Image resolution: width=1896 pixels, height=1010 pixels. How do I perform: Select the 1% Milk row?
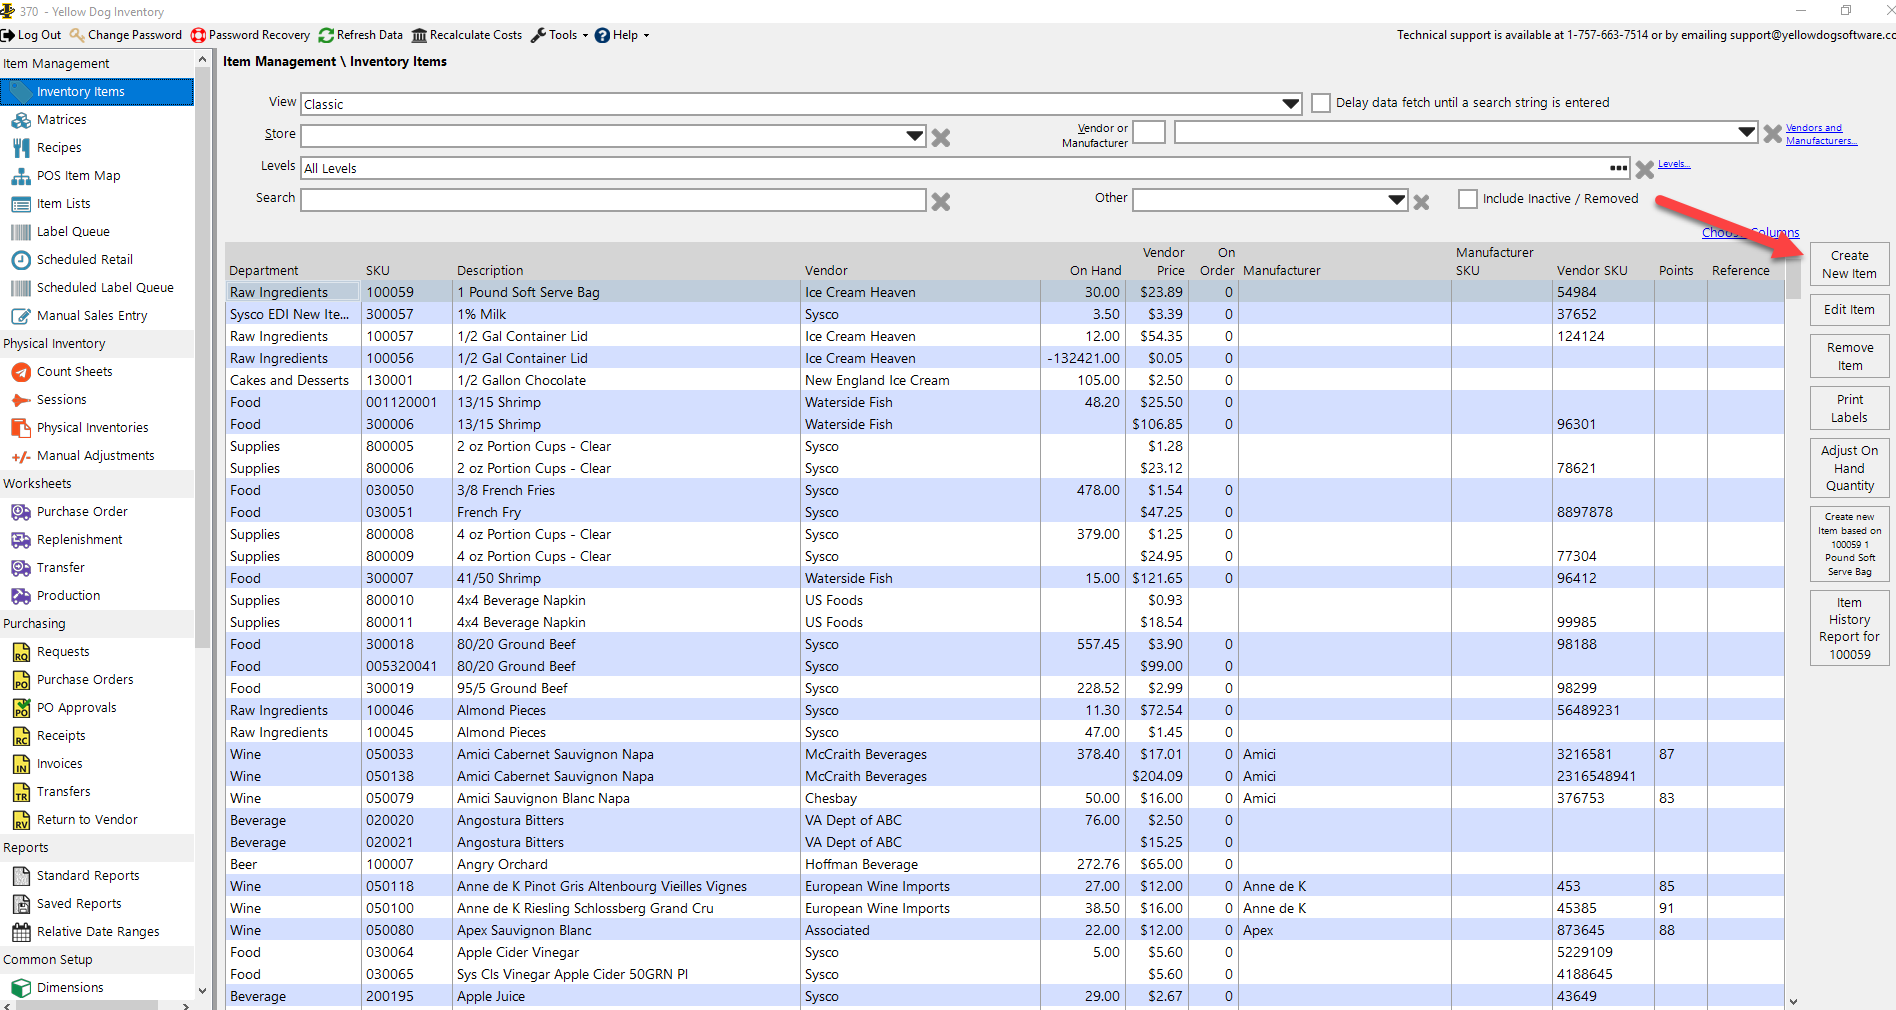(x=1005, y=315)
